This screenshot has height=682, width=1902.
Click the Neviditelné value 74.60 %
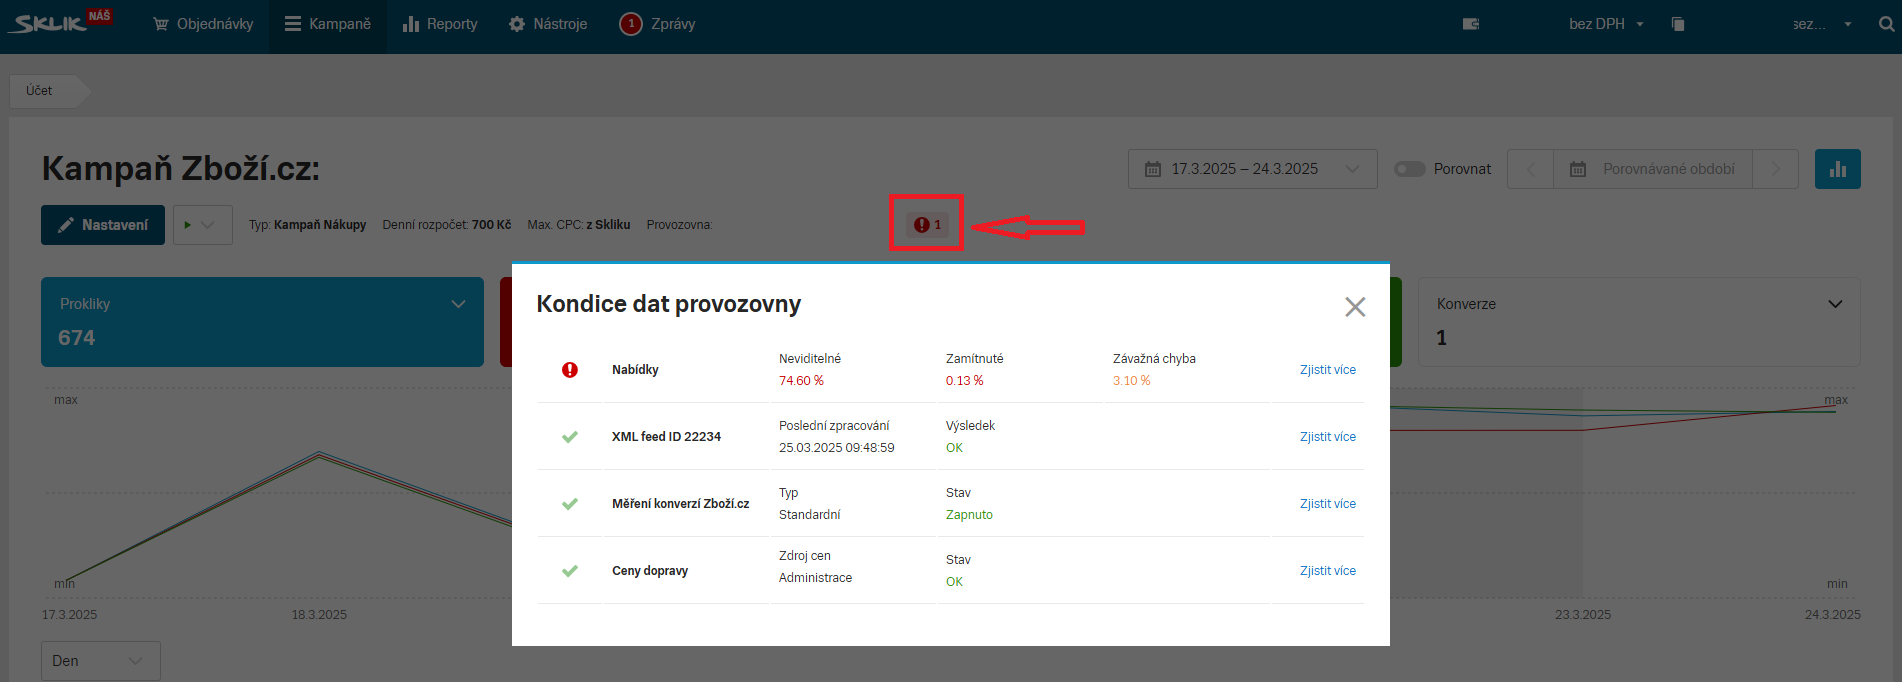coord(801,381)
